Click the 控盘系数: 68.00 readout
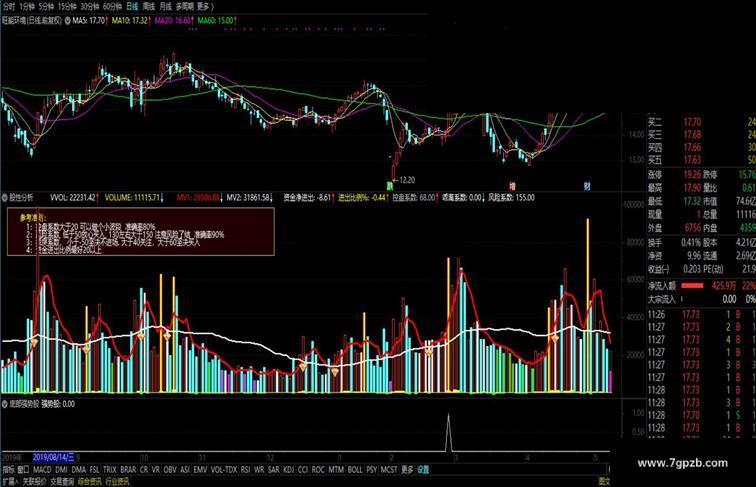Screen dimensions: 756x487 click(414, 197)
